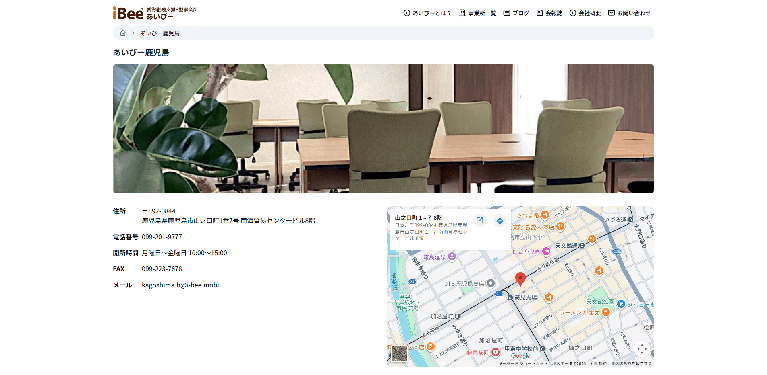This screenshot has width=767, height=375.
Task: Click the pink shopping marker on map
Action: 545,251
